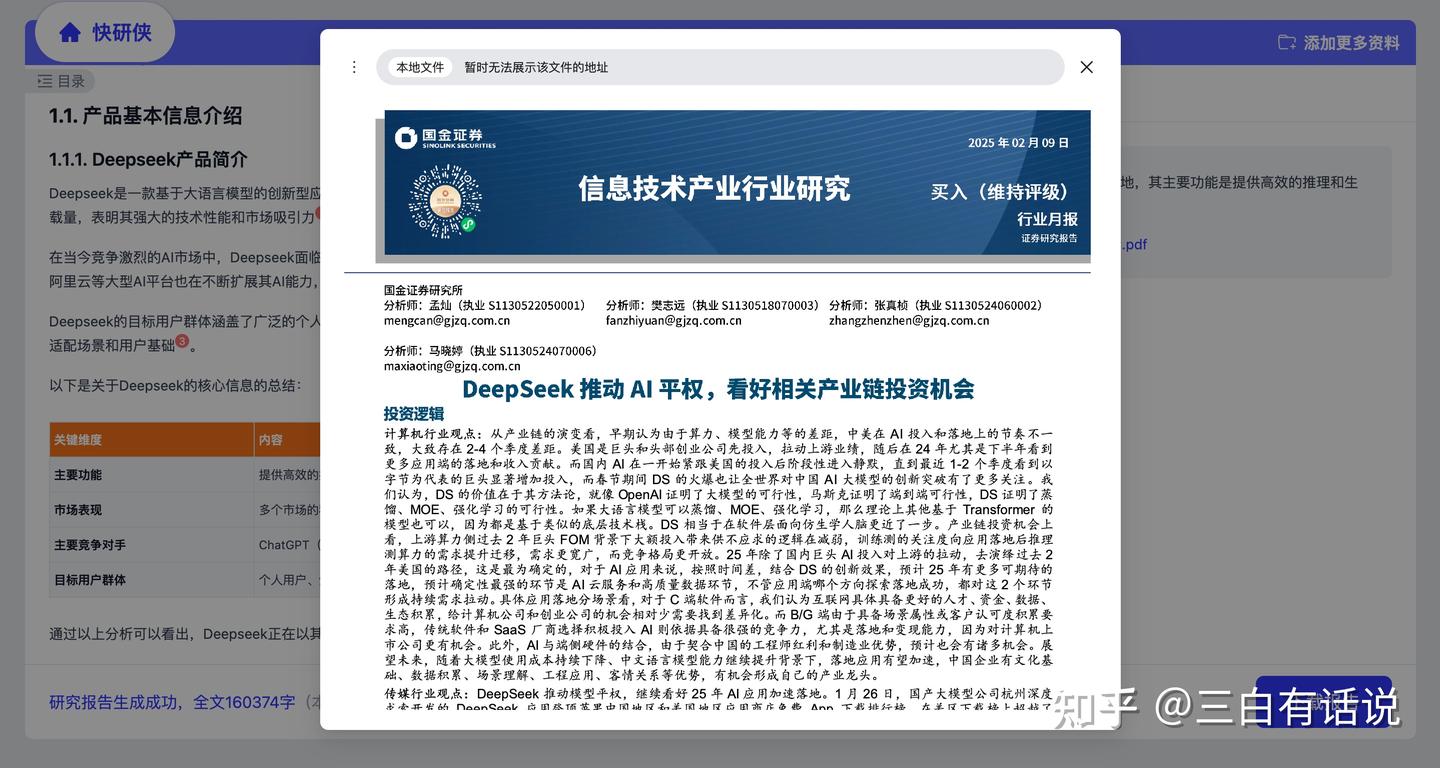Click analyst line 孟灿 S1130522050001

485,305
